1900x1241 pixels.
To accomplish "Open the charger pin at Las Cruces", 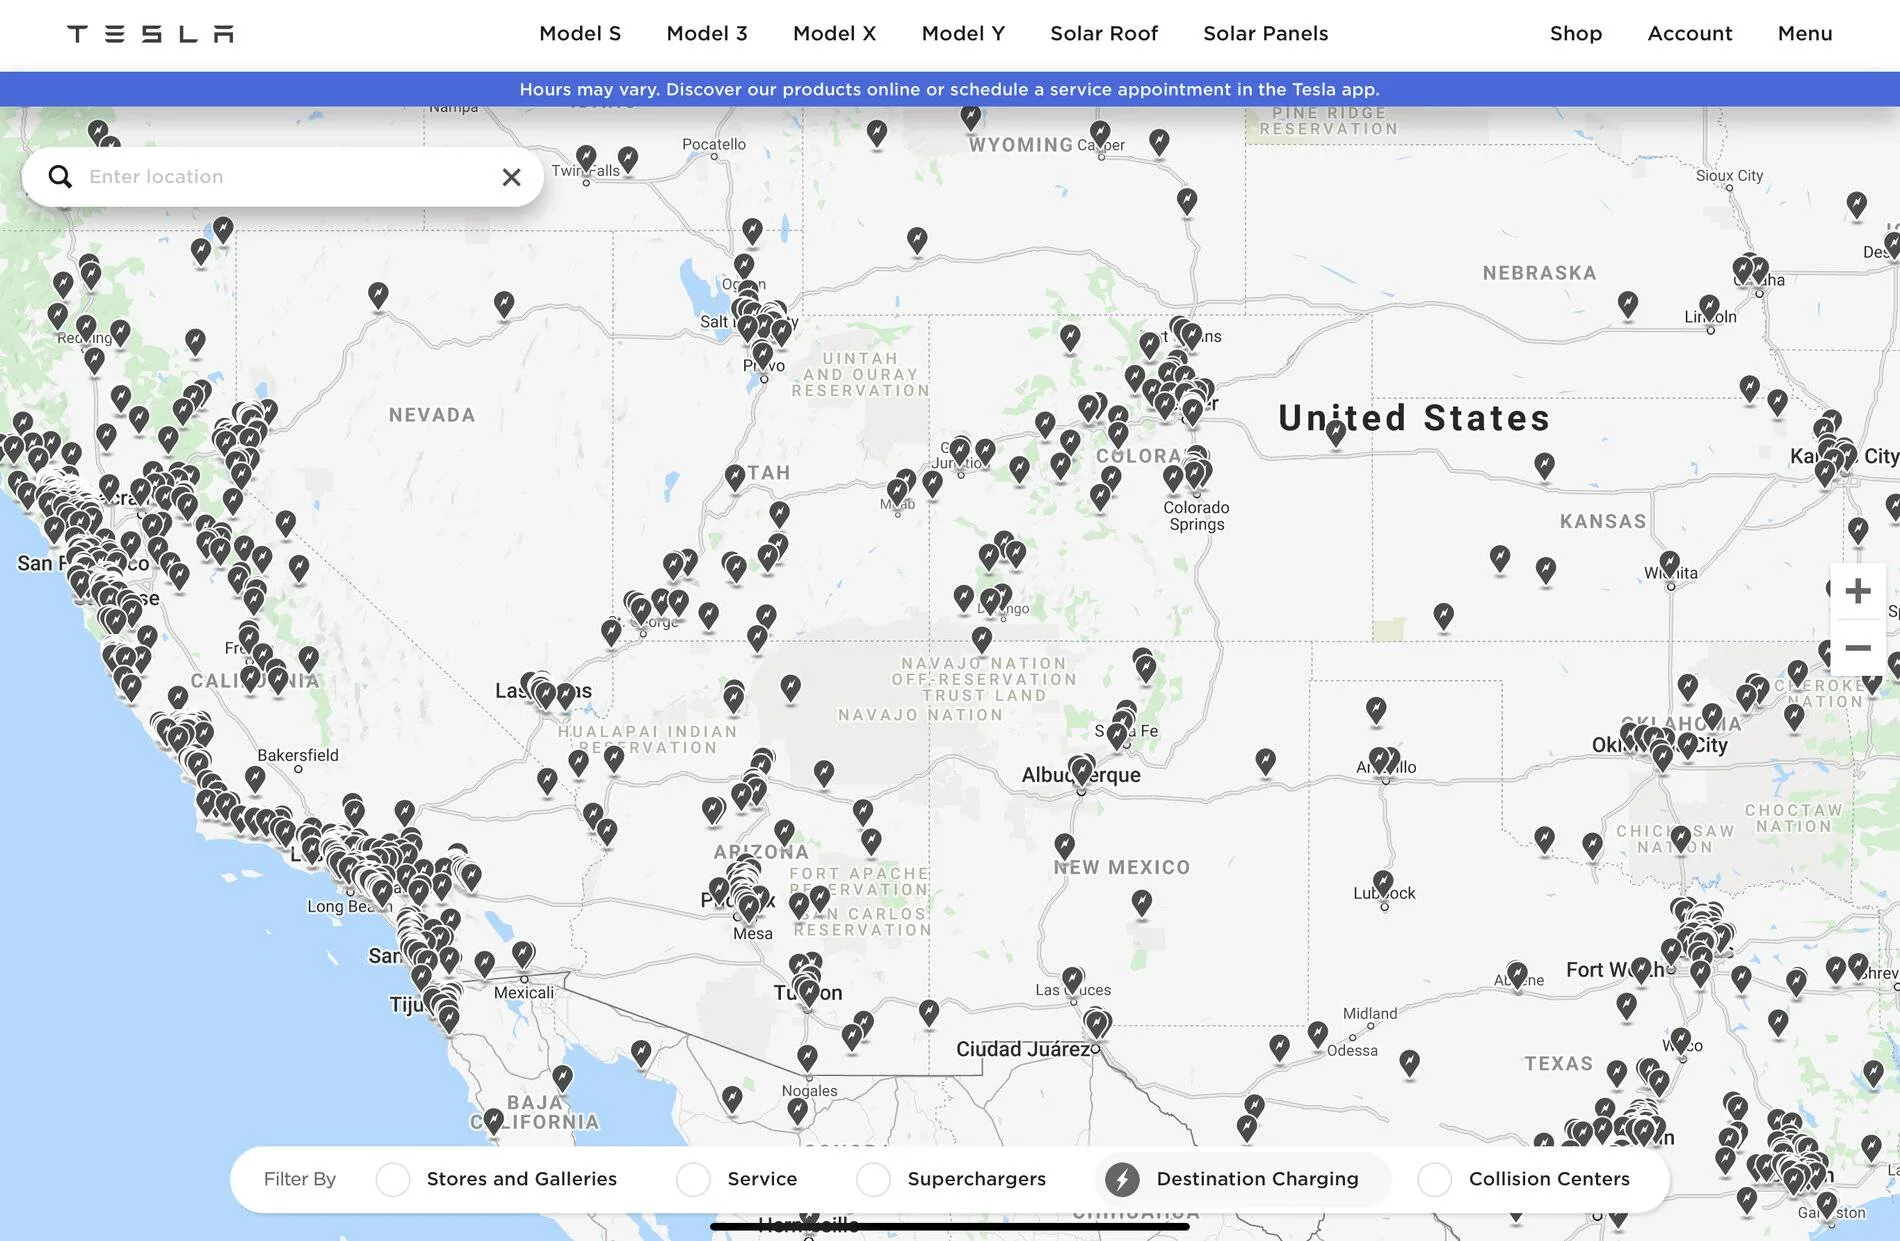I will (1072, 980).
